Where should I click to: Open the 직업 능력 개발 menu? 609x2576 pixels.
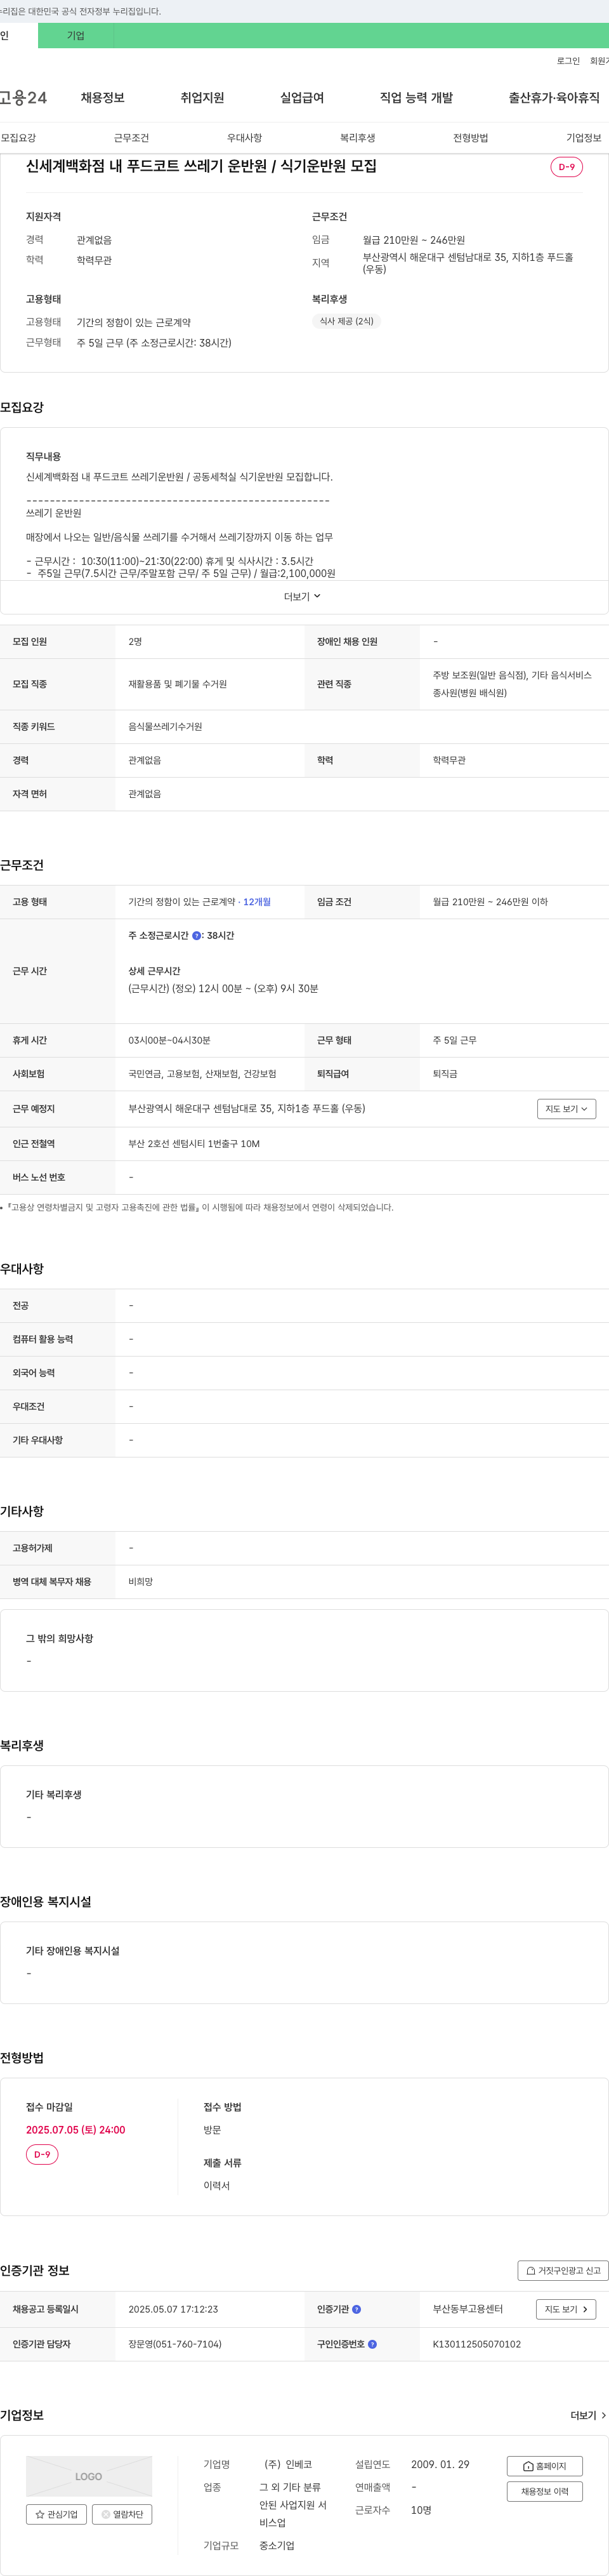pos(416,98)
